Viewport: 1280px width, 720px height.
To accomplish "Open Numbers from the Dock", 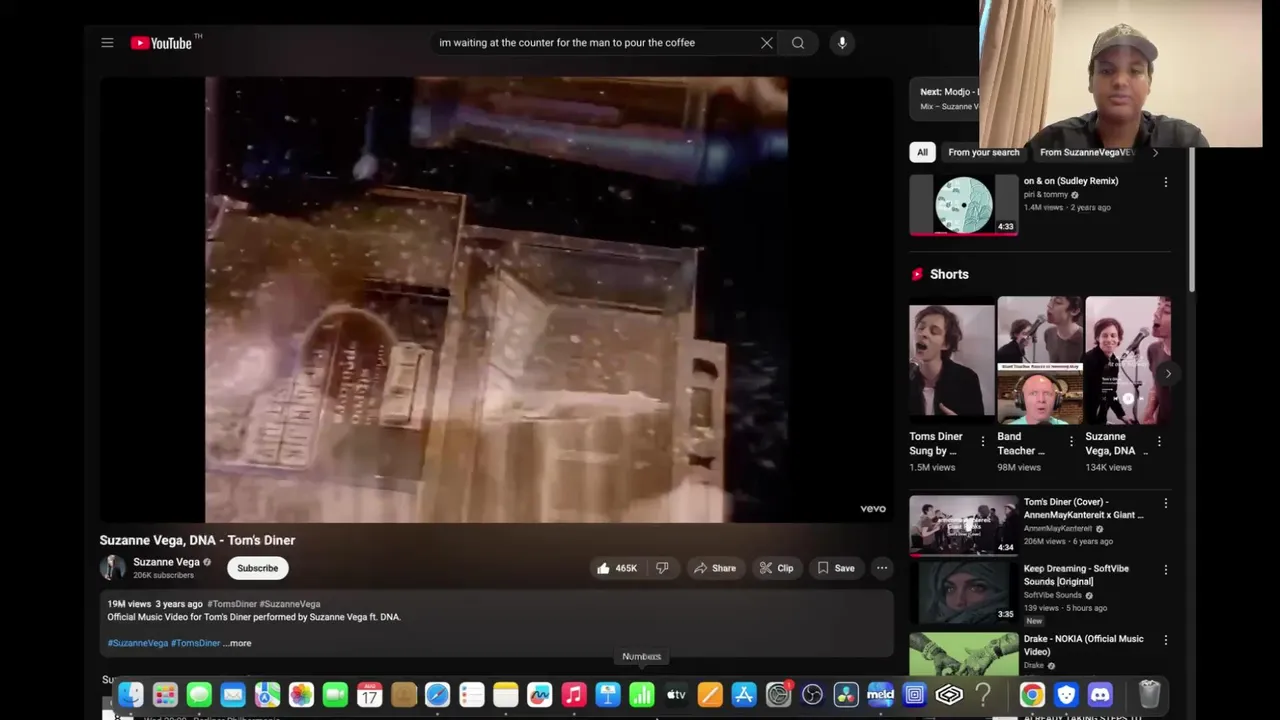I will 641,694.
